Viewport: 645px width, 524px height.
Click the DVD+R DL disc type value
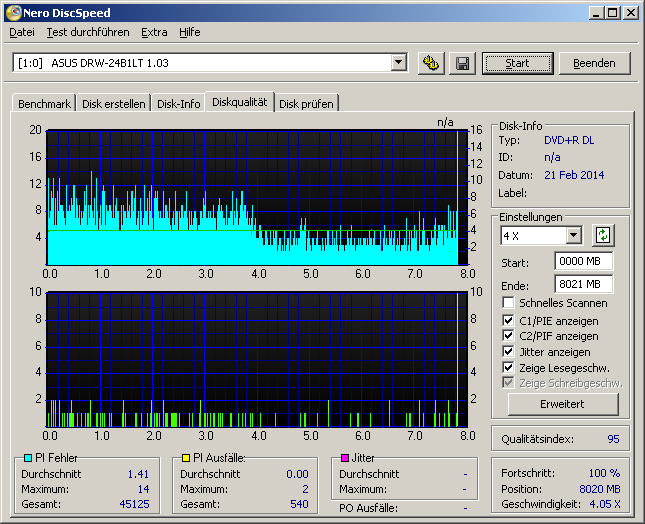coord(569,140)
